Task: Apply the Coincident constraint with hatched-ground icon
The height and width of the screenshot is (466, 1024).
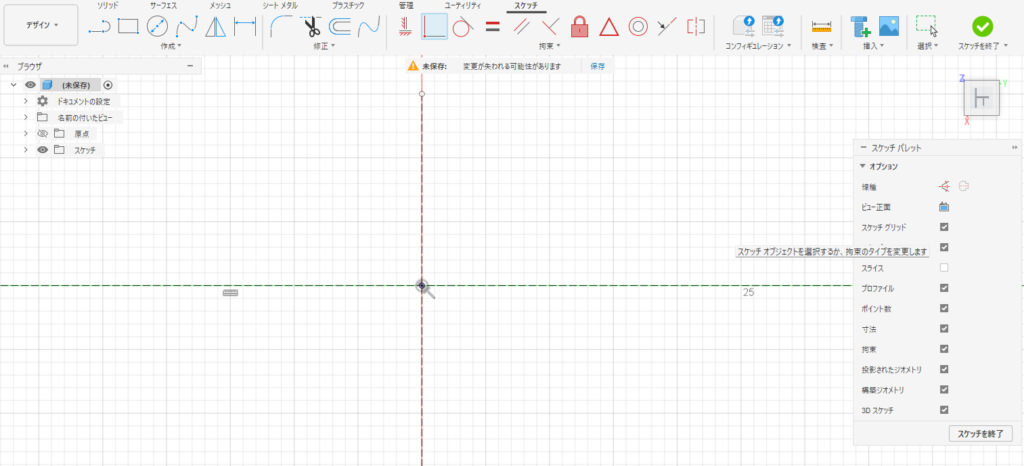Action: [x=404, y=27]
